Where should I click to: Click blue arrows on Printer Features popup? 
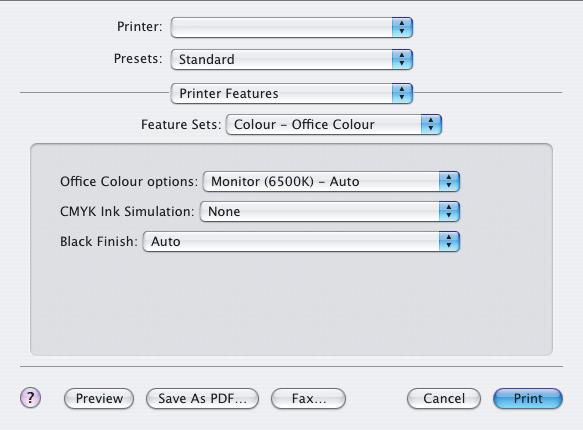click(402, 93)
